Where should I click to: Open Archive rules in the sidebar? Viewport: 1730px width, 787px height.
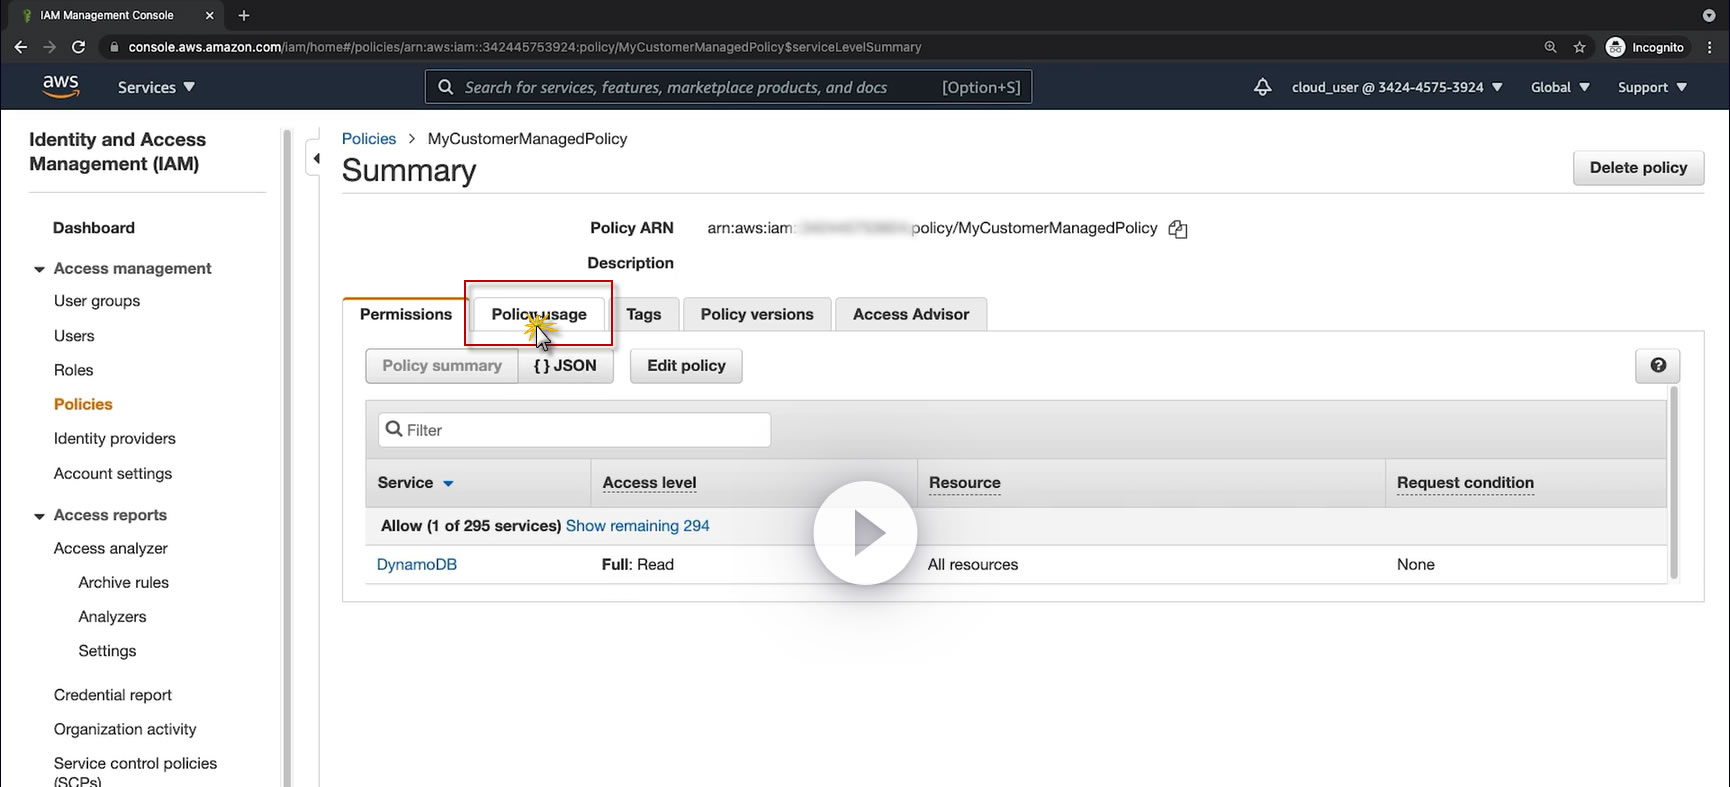click(124, 582)
